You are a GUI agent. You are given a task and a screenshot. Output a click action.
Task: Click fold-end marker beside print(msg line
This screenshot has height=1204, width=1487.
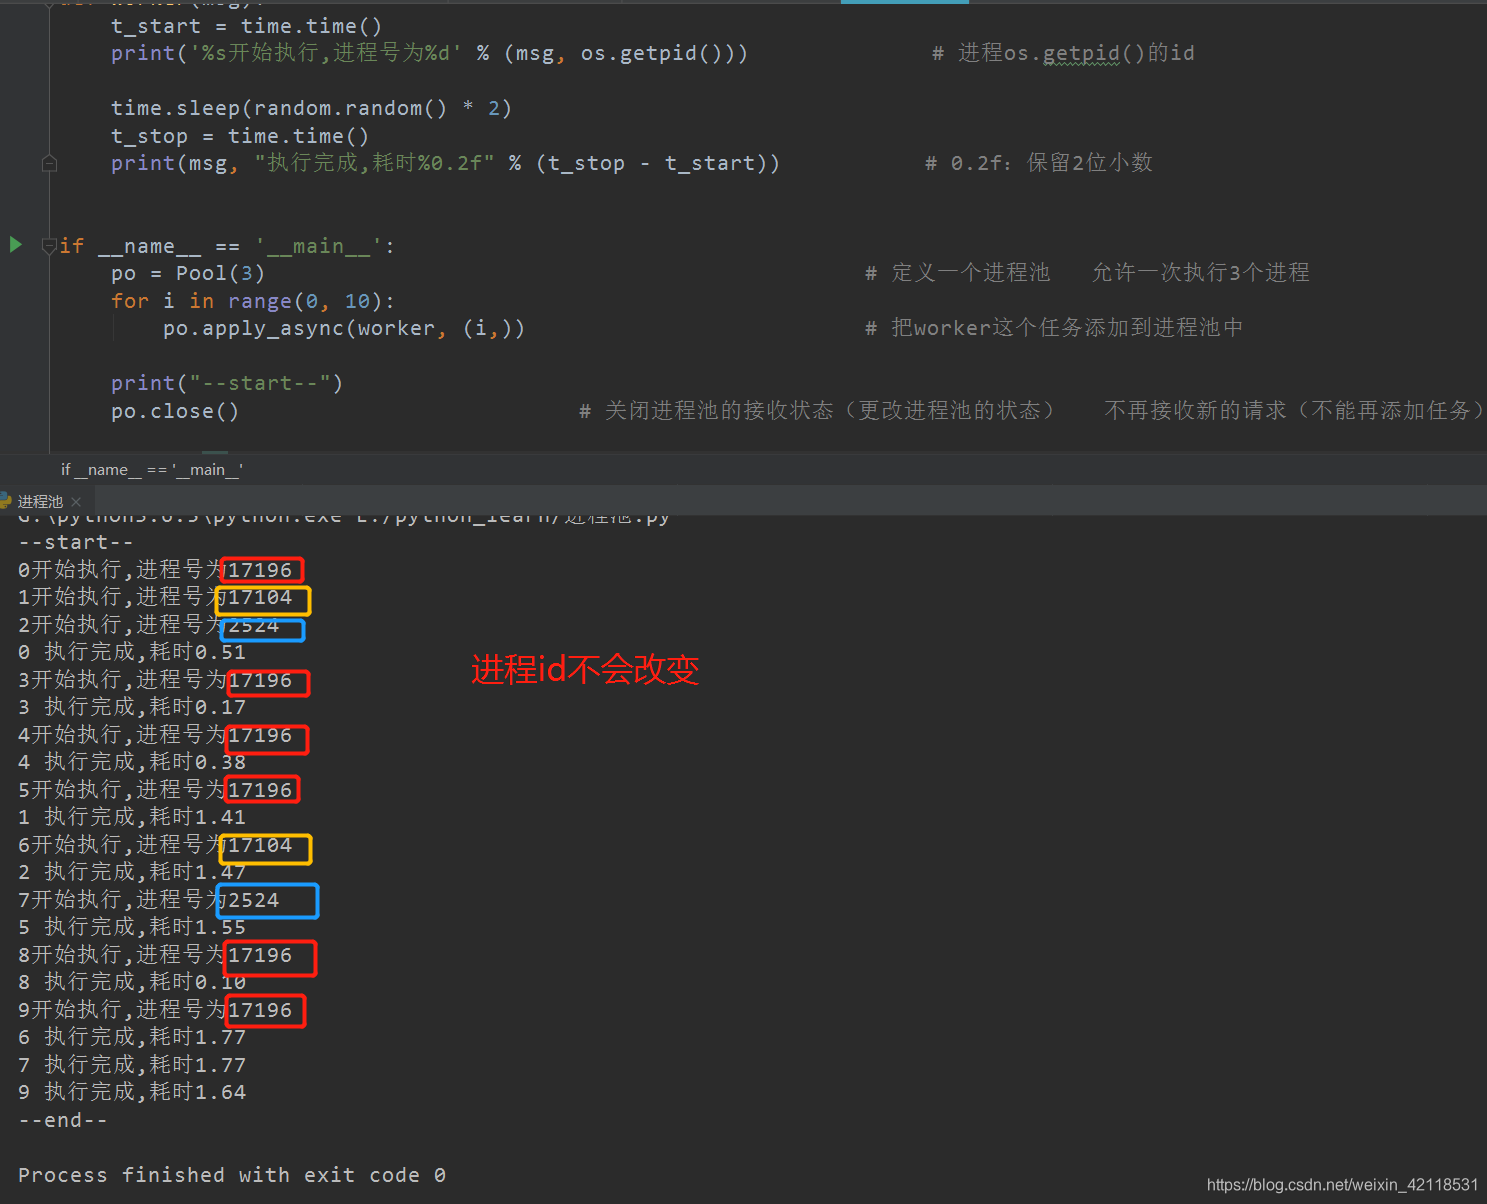(x=49, y=163)
